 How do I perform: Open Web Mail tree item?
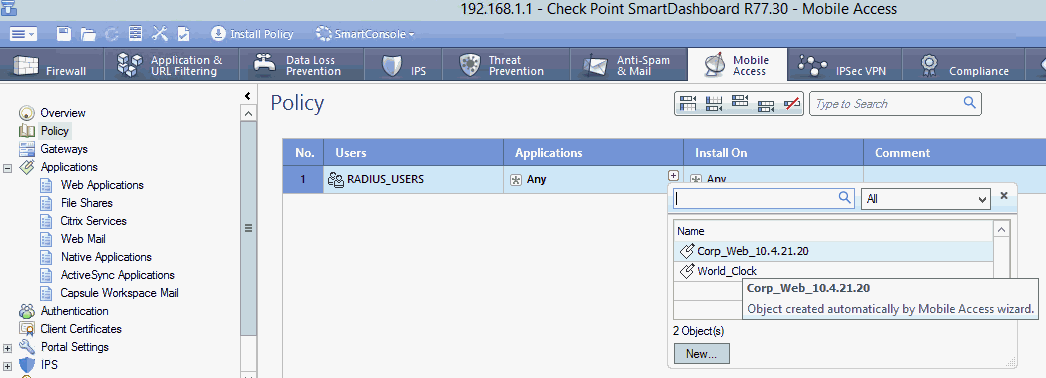click(x=83, y=239)
